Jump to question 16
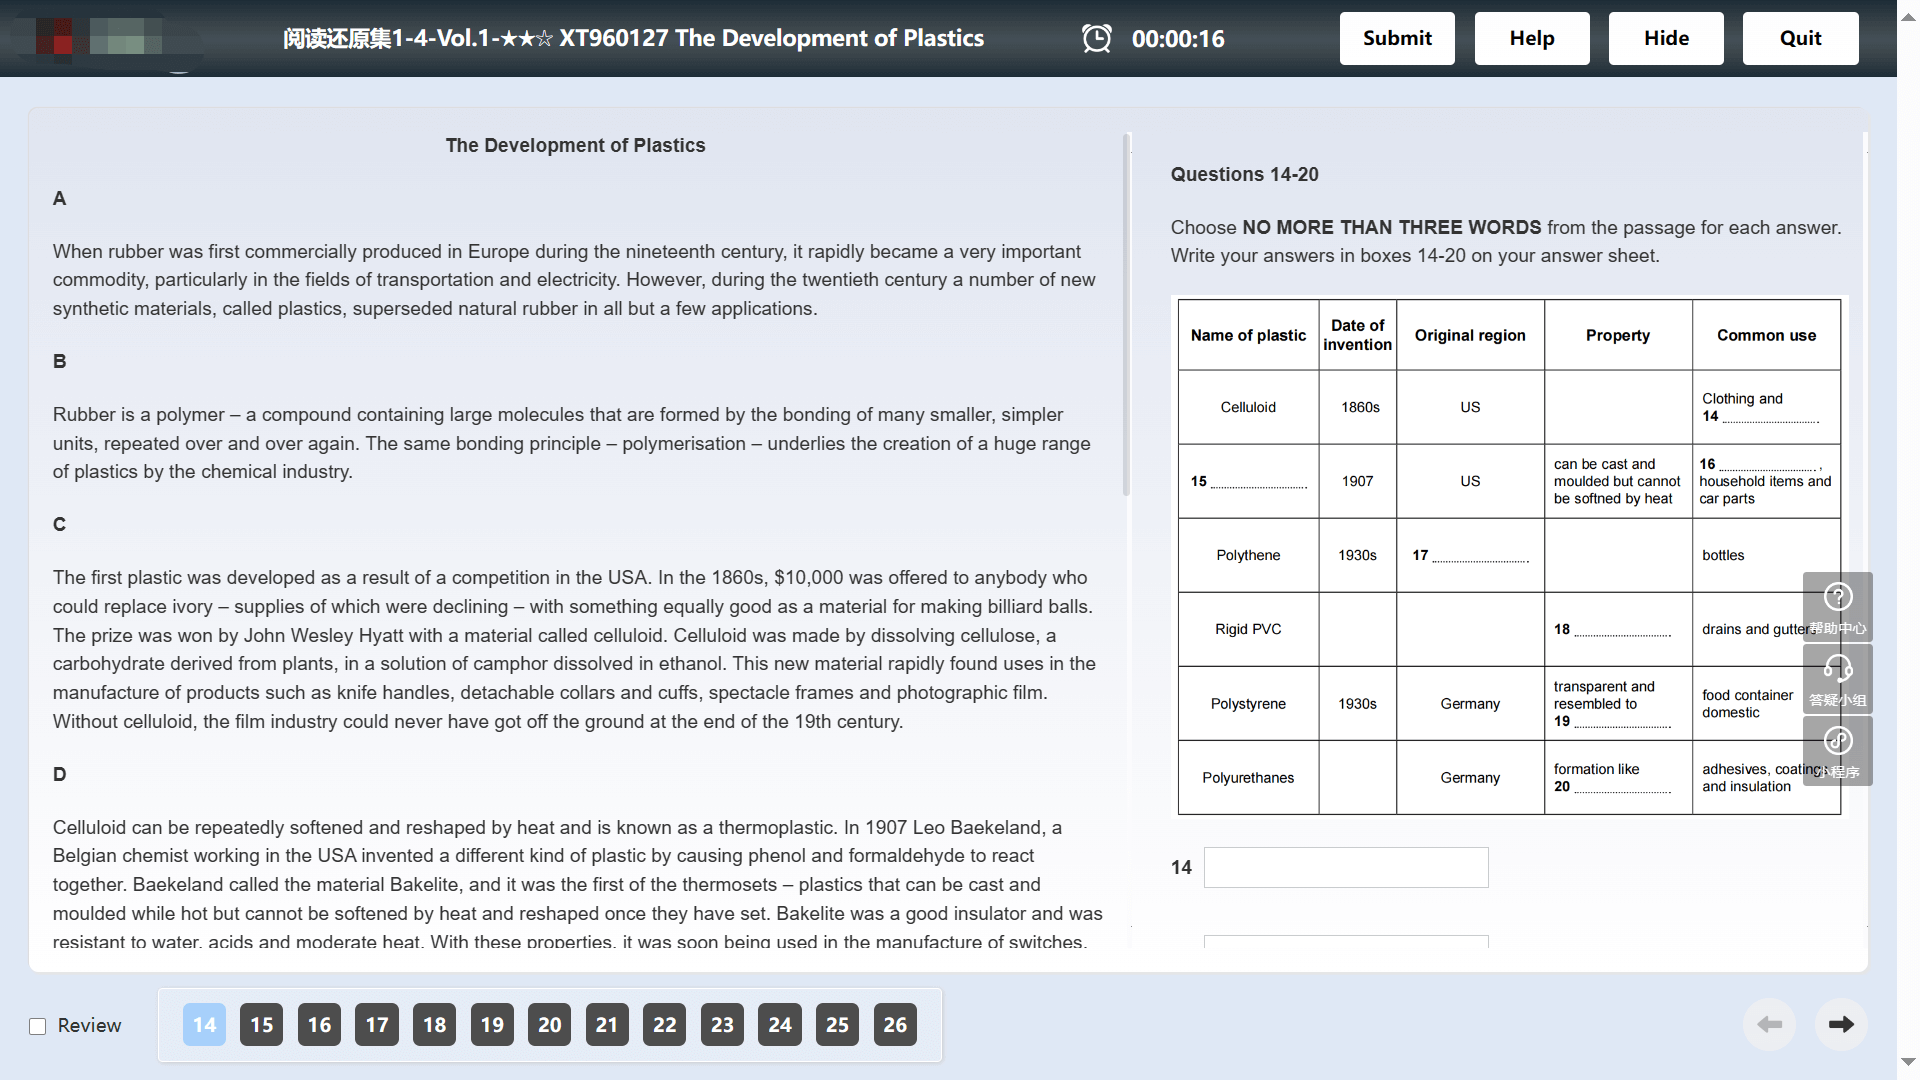 (319, 1025)
